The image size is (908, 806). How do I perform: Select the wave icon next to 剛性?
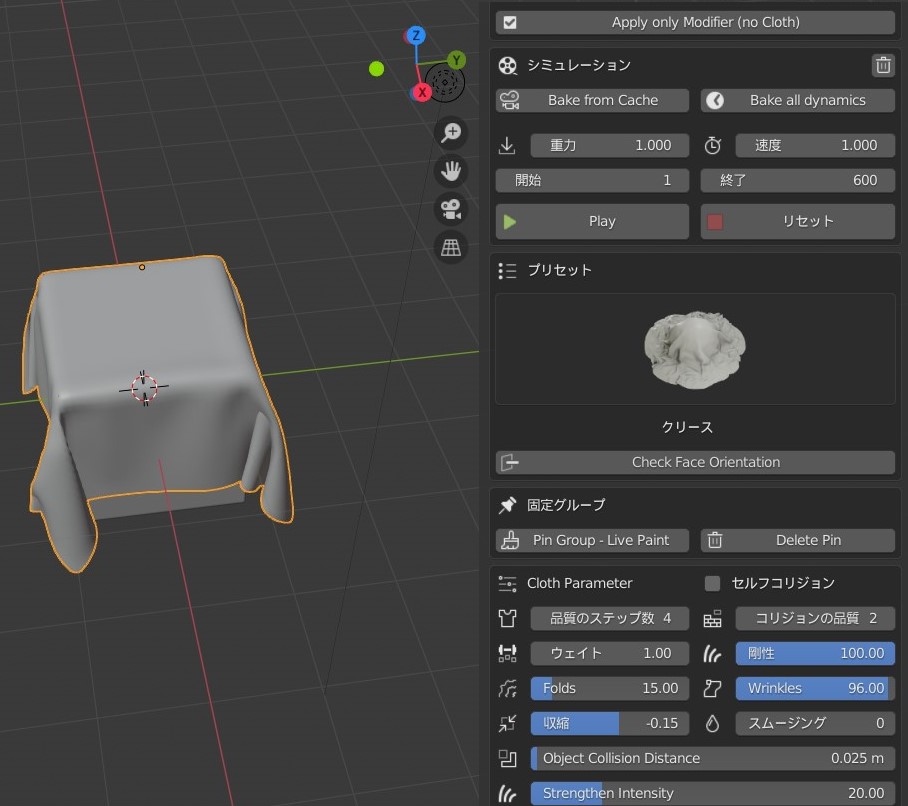pyautogui.click(x=712, y=653)
